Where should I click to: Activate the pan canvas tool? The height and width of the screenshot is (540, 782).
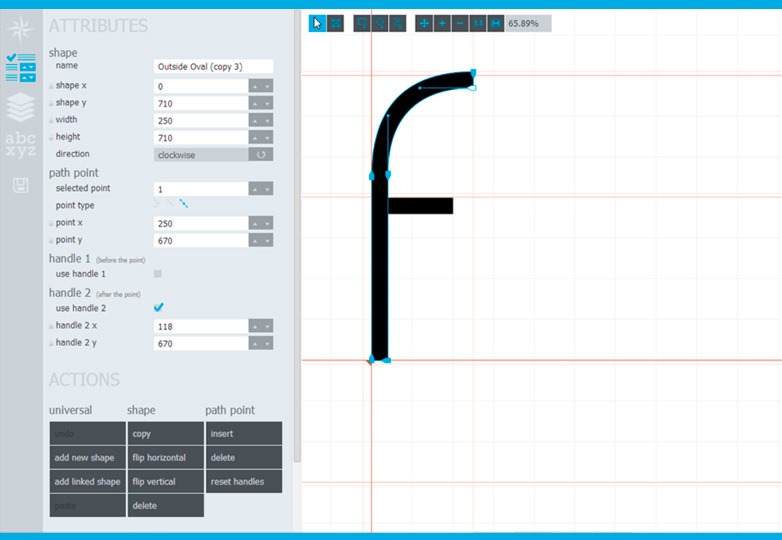coord(424,23)
